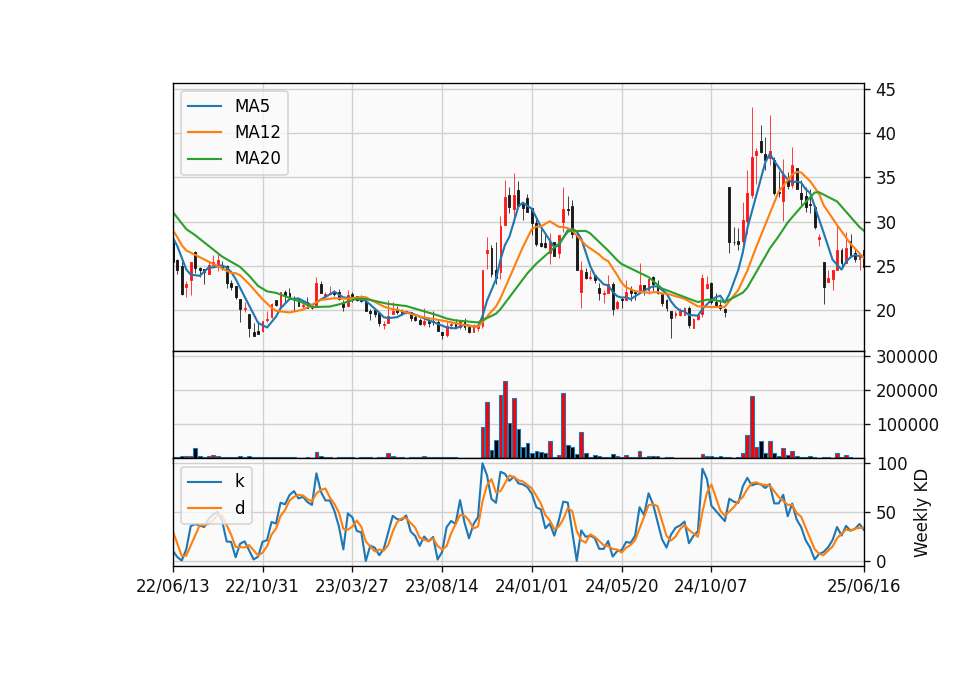Click the orange MA12 legend line sample
Viewport: 960px width, 690px height.
point(204,132)
